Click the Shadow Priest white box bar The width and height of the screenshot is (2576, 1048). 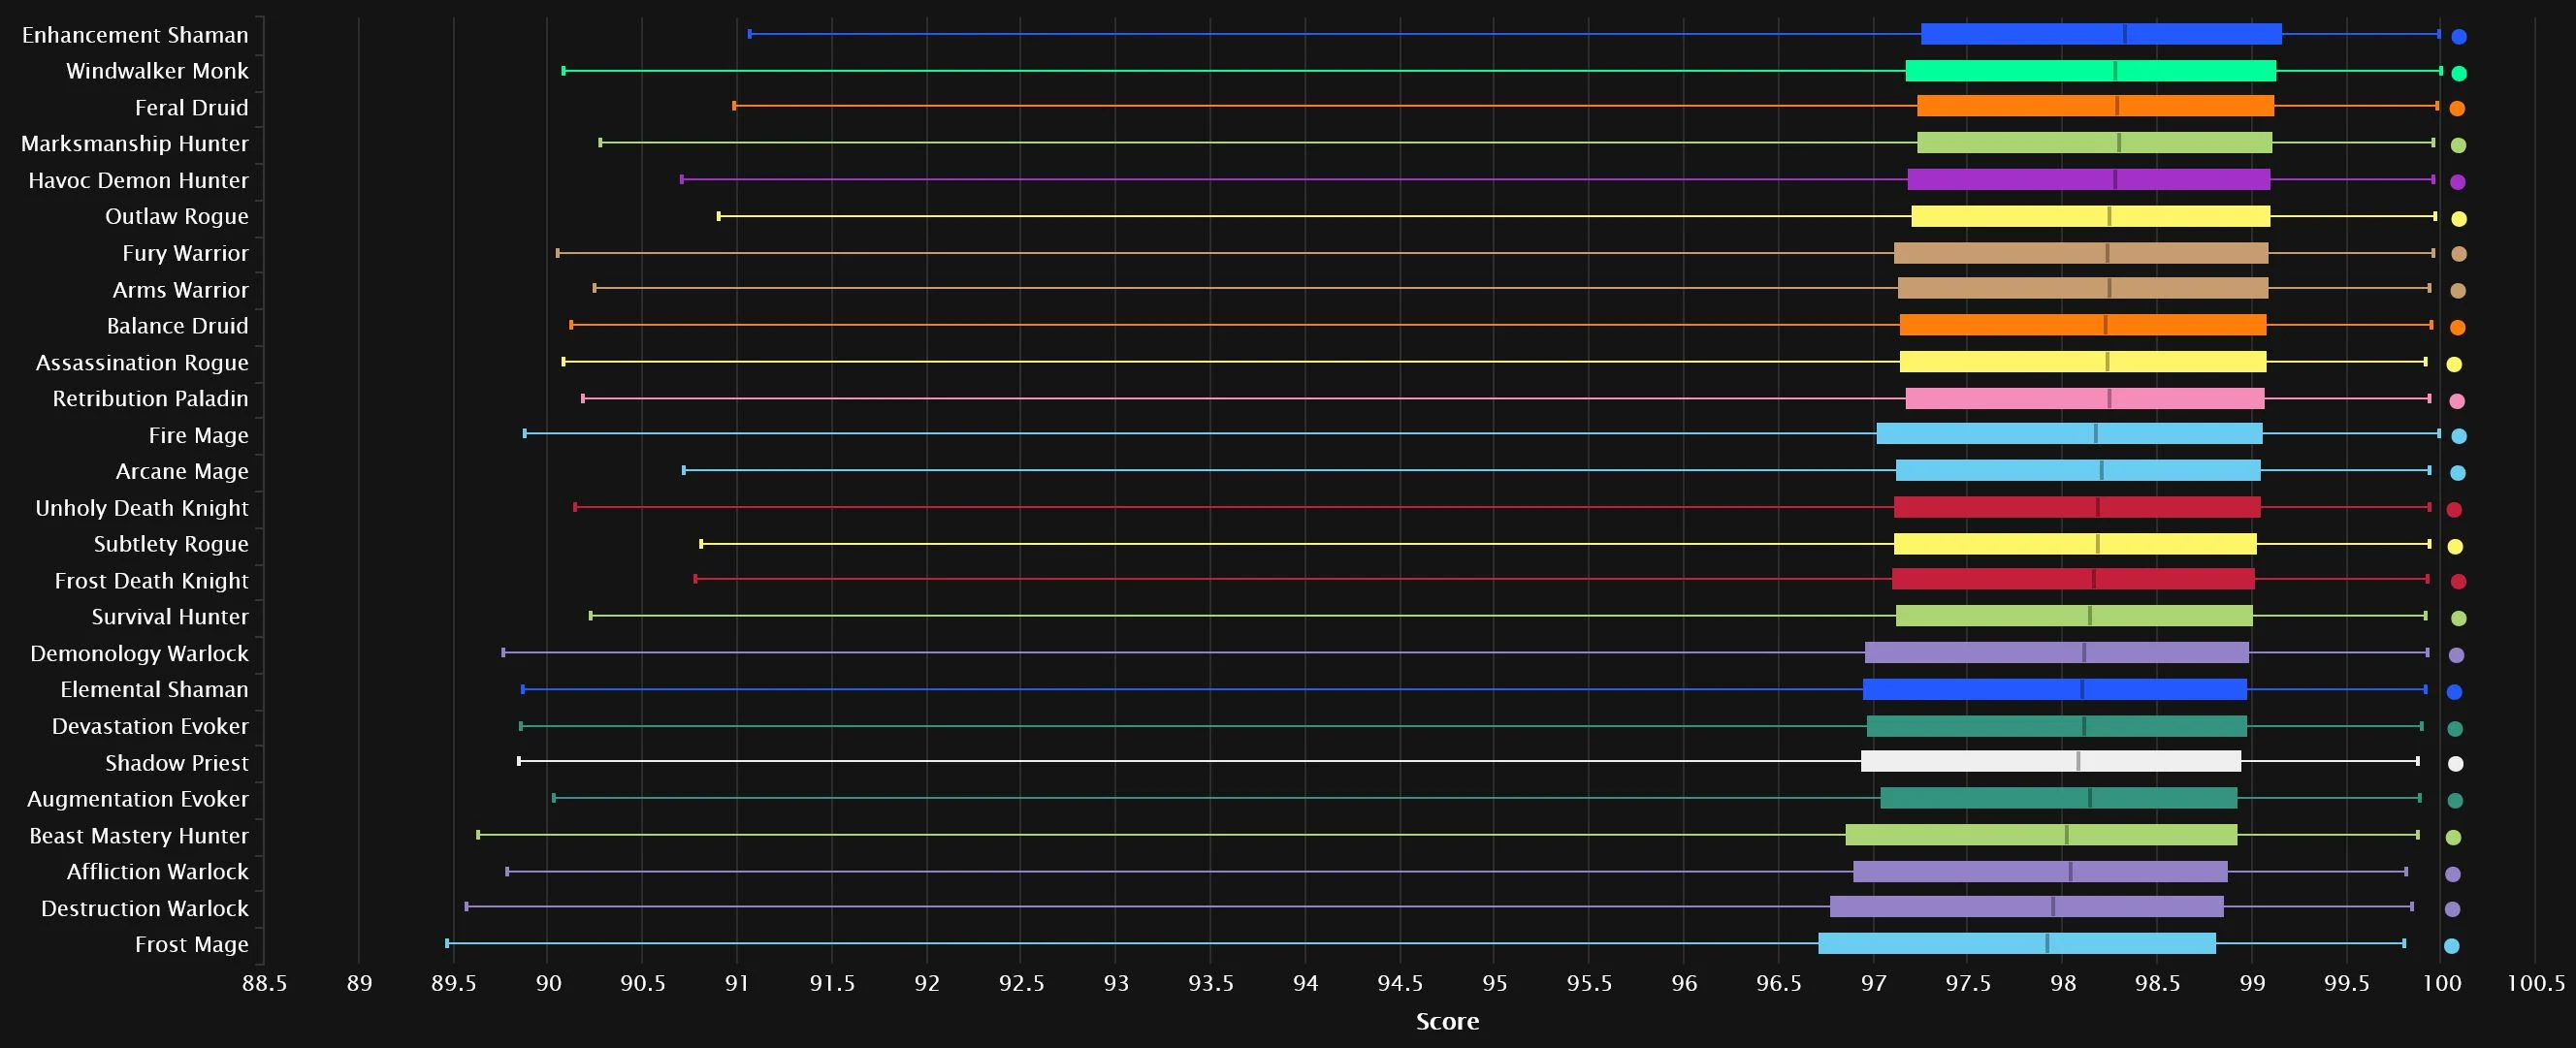point(2051,762)
